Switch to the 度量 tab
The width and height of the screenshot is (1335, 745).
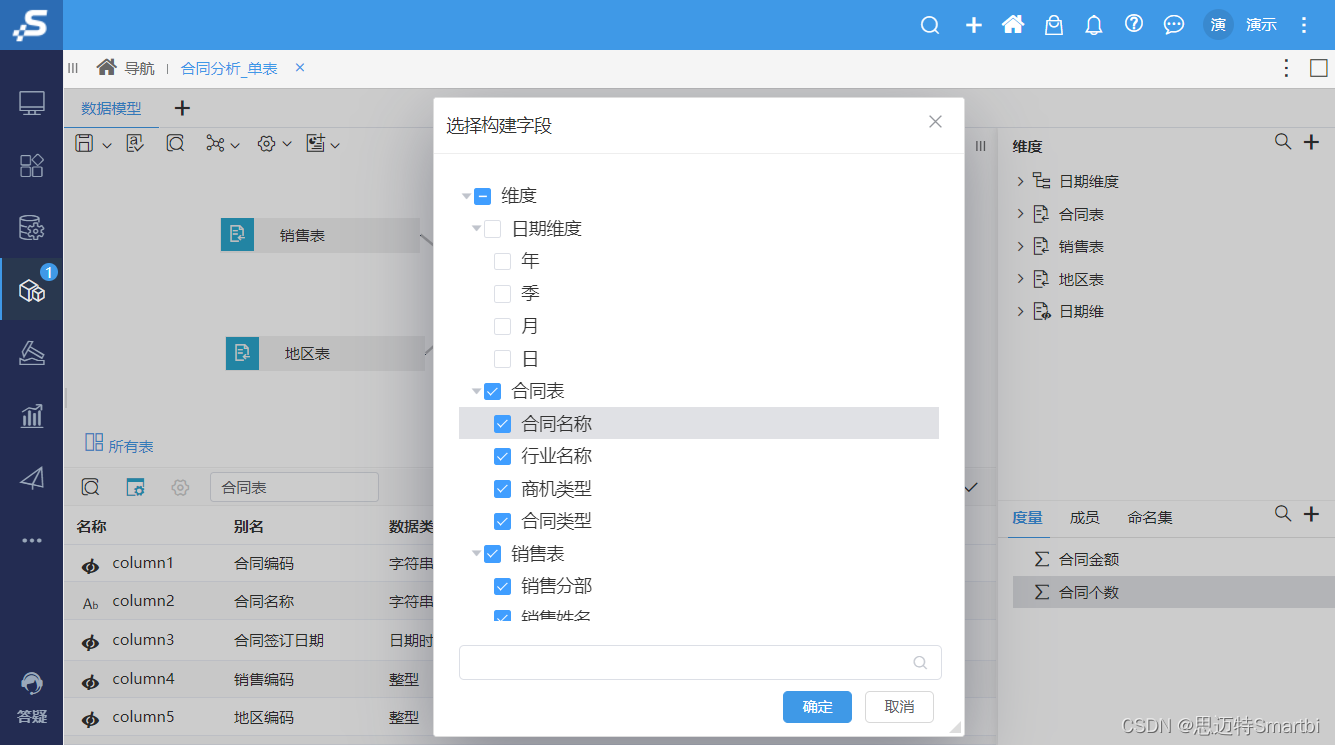point(1027,517)
